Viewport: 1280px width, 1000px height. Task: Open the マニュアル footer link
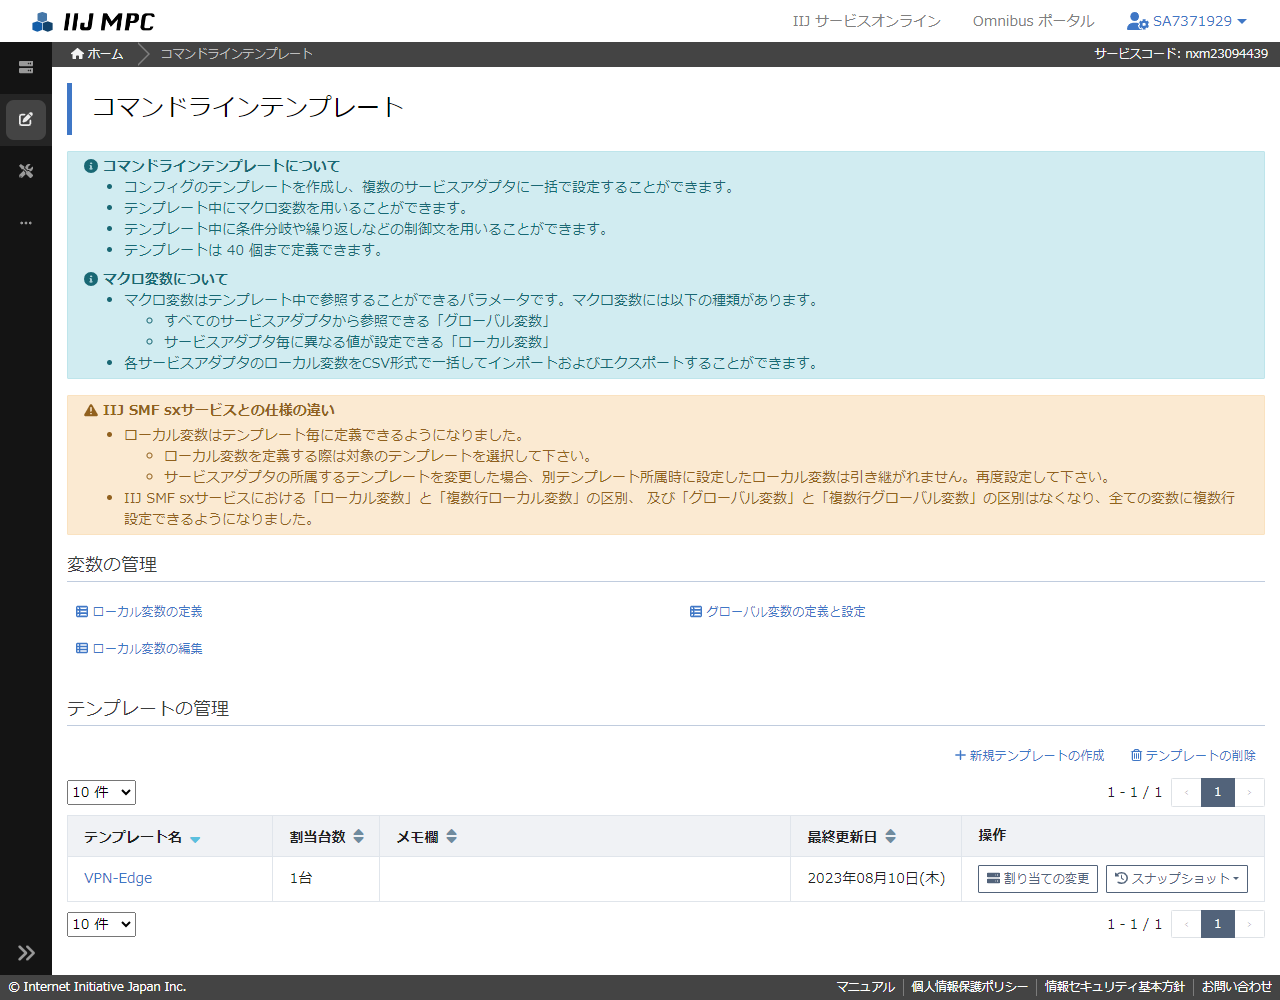865,987
